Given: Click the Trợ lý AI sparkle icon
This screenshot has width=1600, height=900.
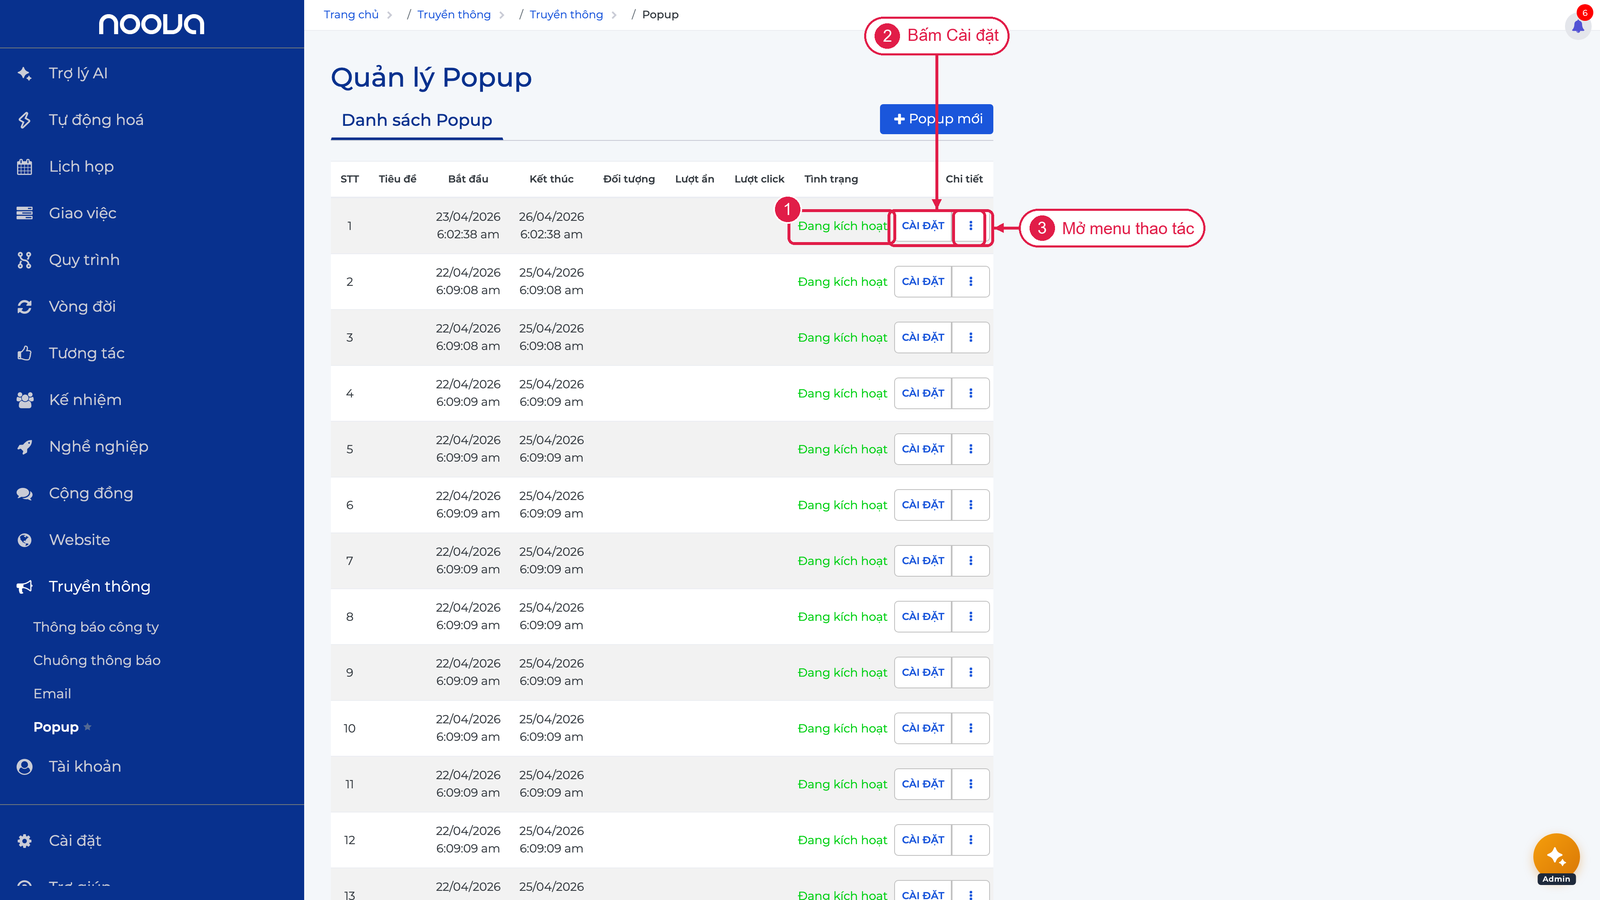Looking at the screenshot, I should (25, 73).
